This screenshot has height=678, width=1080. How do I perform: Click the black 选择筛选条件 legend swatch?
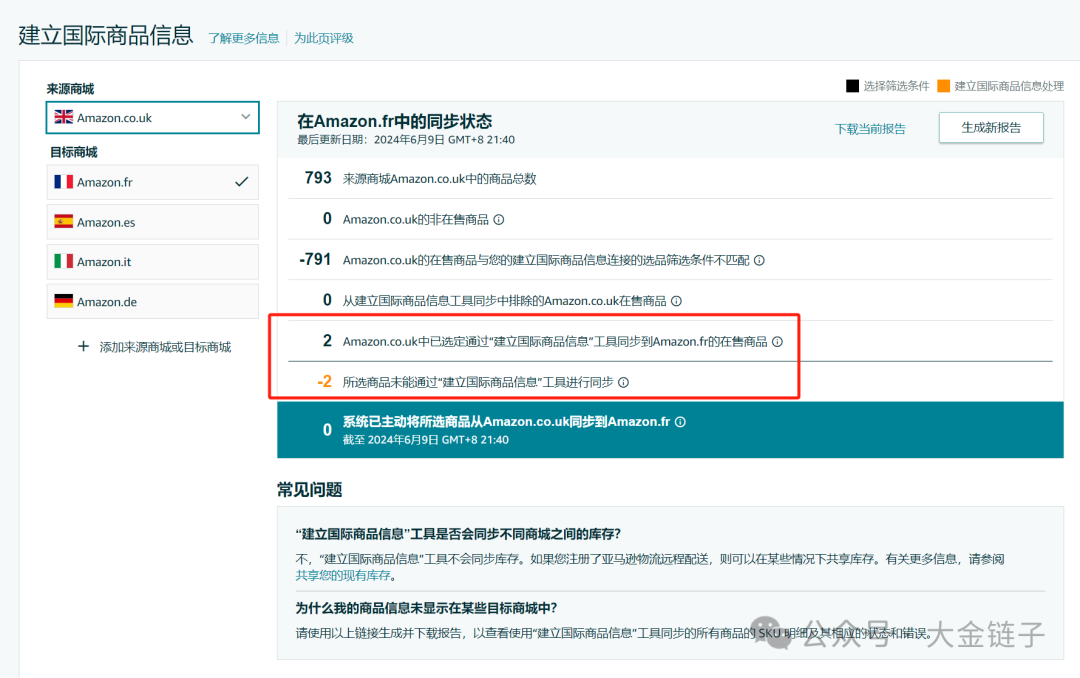(x=852, y=85)
